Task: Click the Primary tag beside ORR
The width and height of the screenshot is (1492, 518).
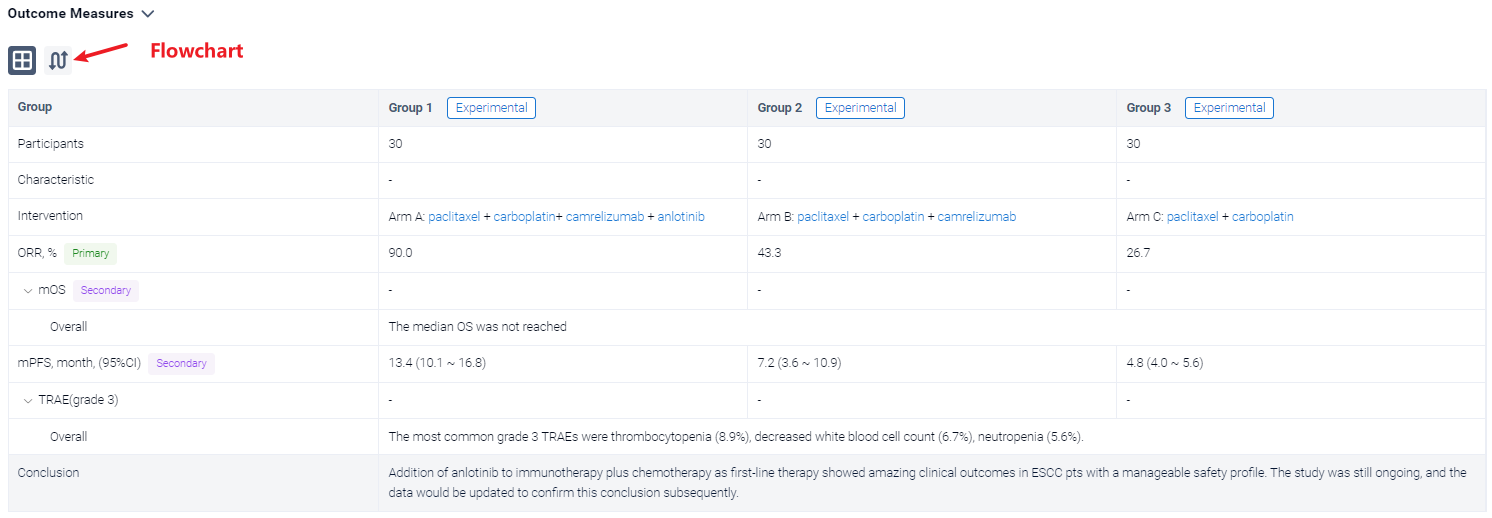Action: [x=90, y=254]
